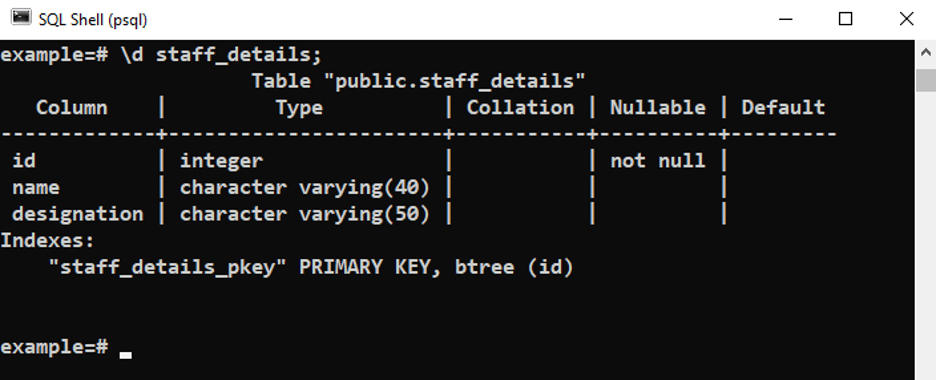Screen dimensions: 936x380
Task: Click the scrollbar up arrow
Action: point(925,52)
